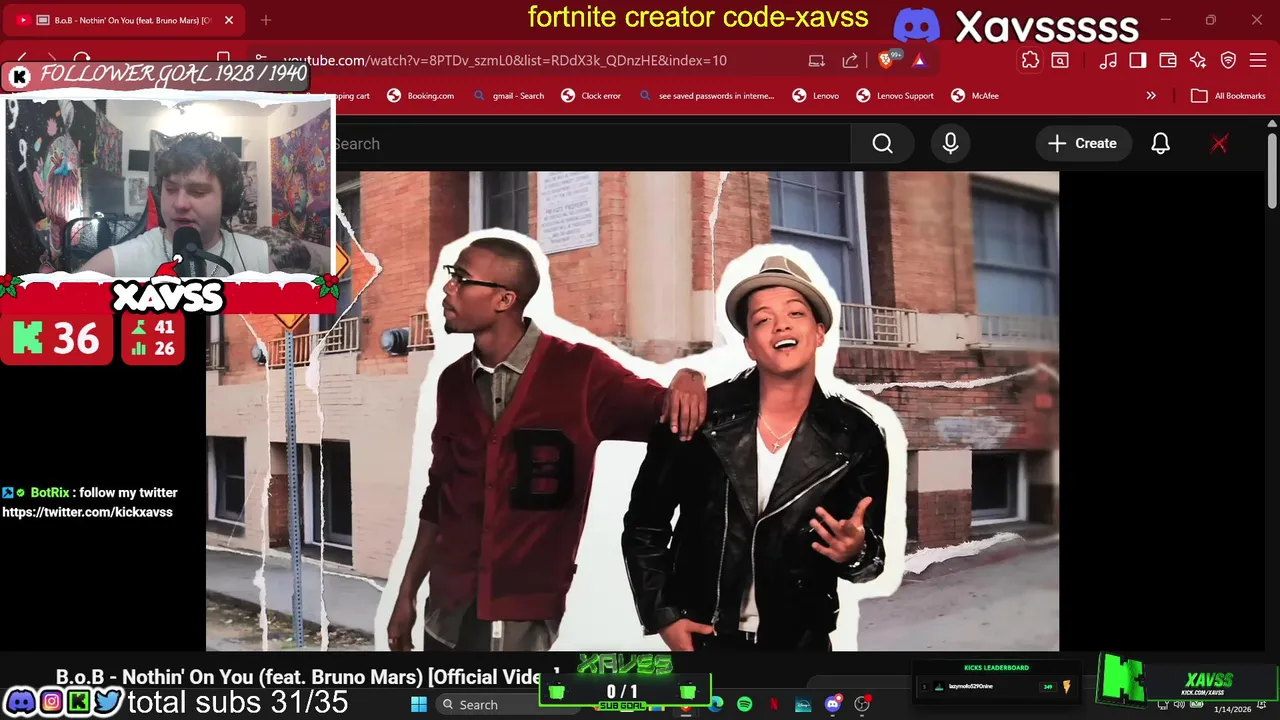This screenshot has height=720, width=1280.
Task: Open YouTube notifications bell
Action: 1160,144
